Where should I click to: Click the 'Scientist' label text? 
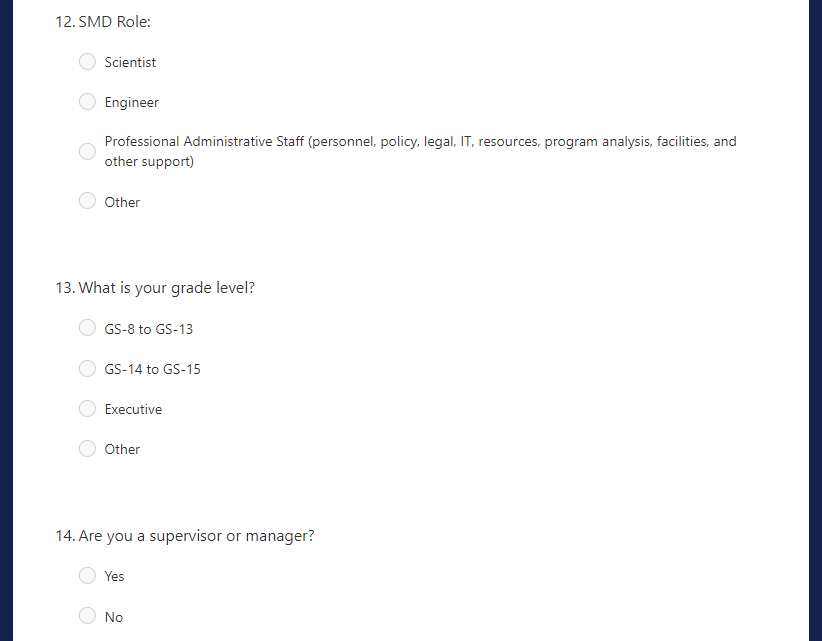coord(130,62)
